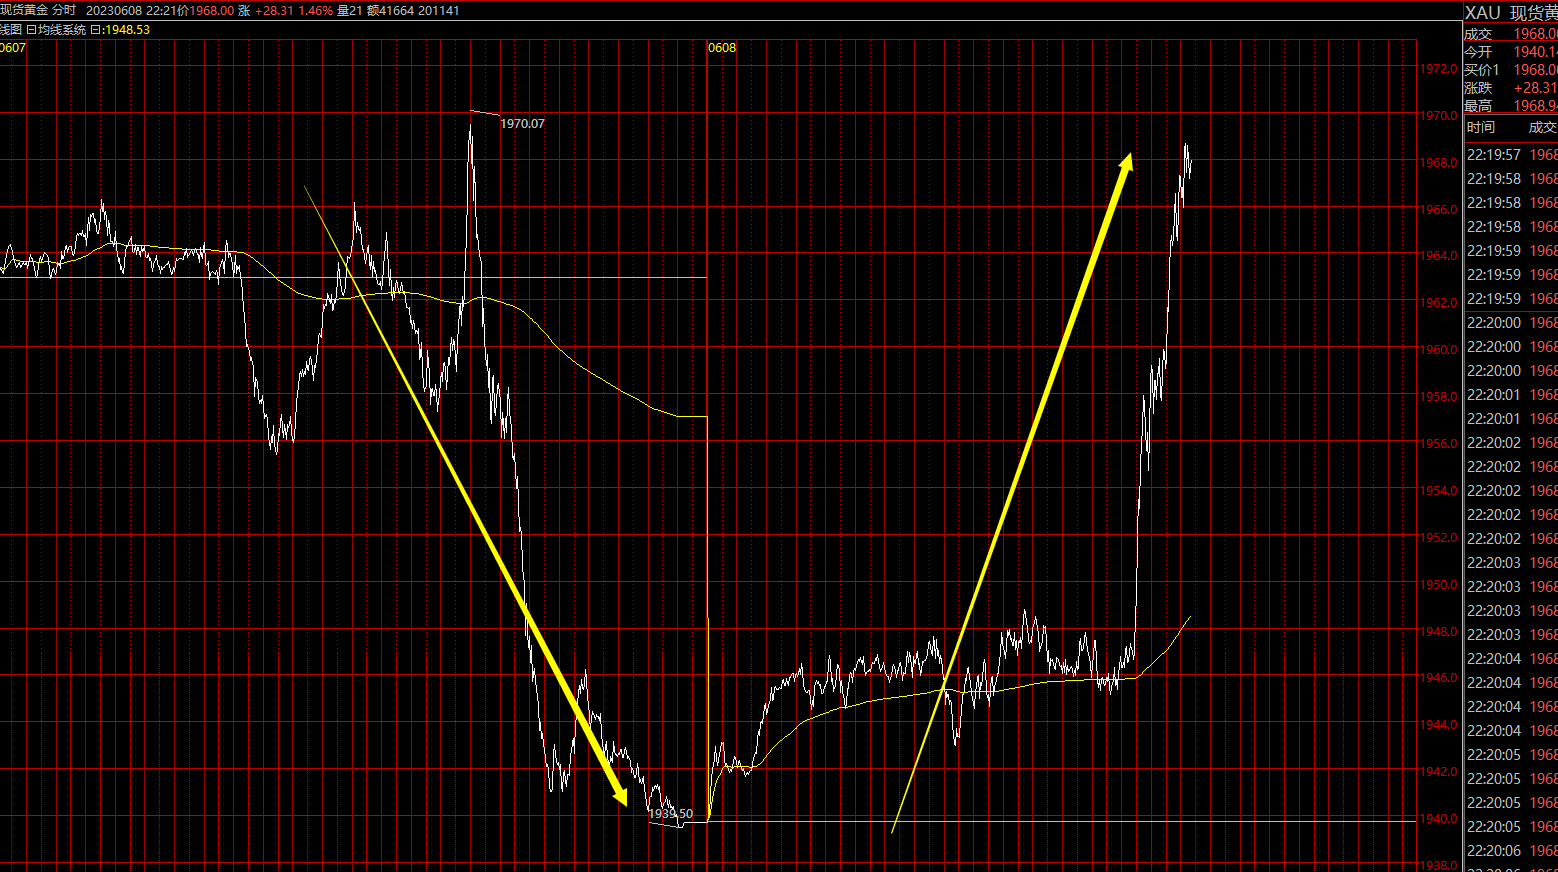Viewport: 1558px width, 872px height.
Task: Click the 时间 column header in tick list
Action: [1481, 127]
